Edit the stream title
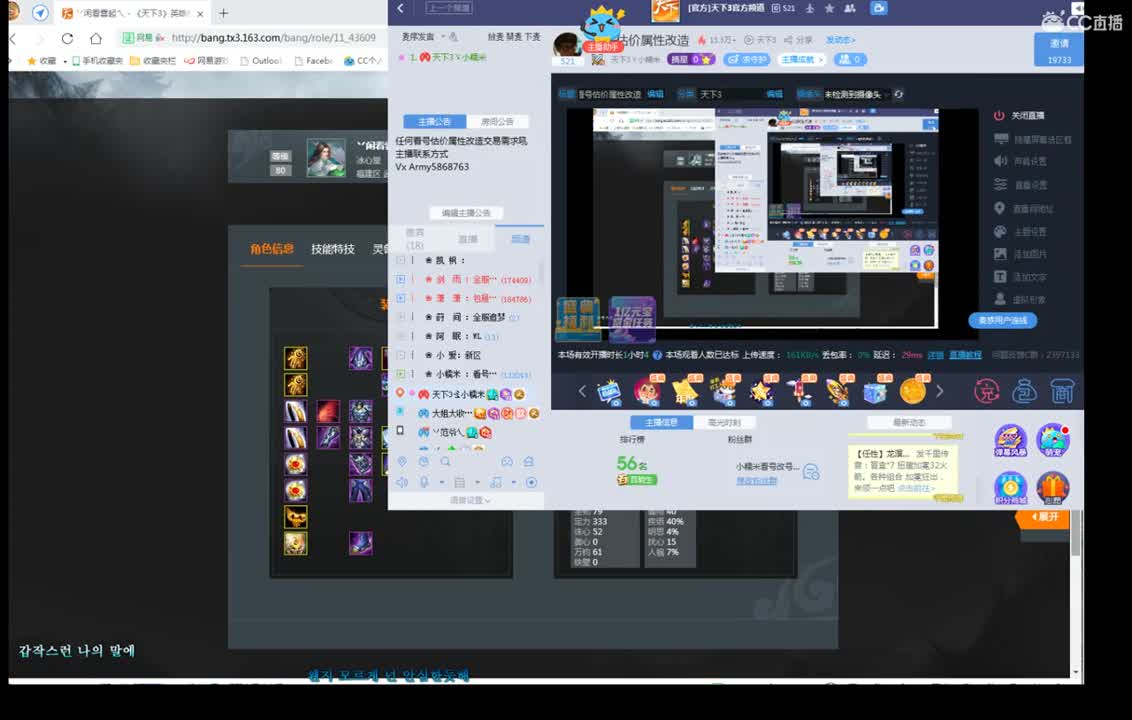The image size is (1132, 720). [655, 94]
